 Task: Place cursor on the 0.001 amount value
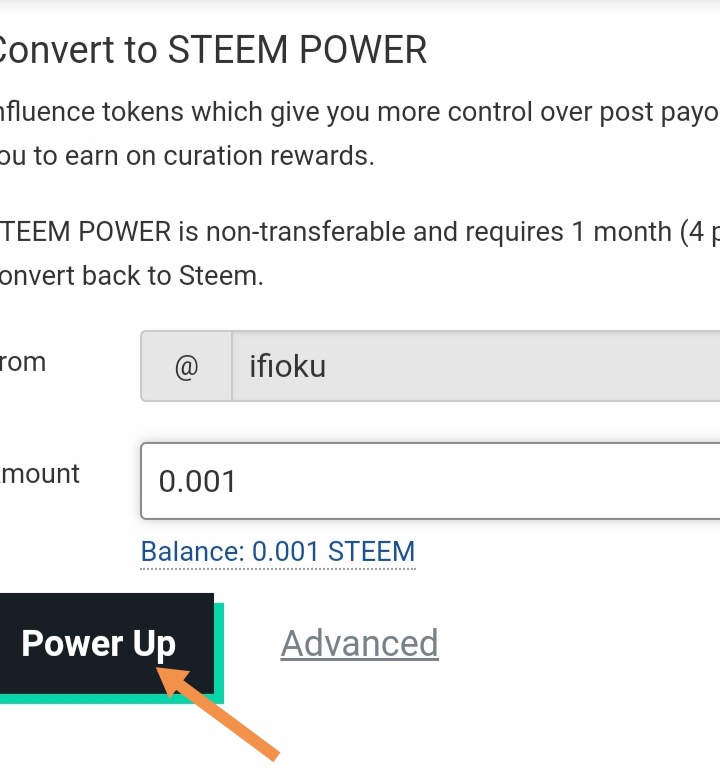coord(198,482)
